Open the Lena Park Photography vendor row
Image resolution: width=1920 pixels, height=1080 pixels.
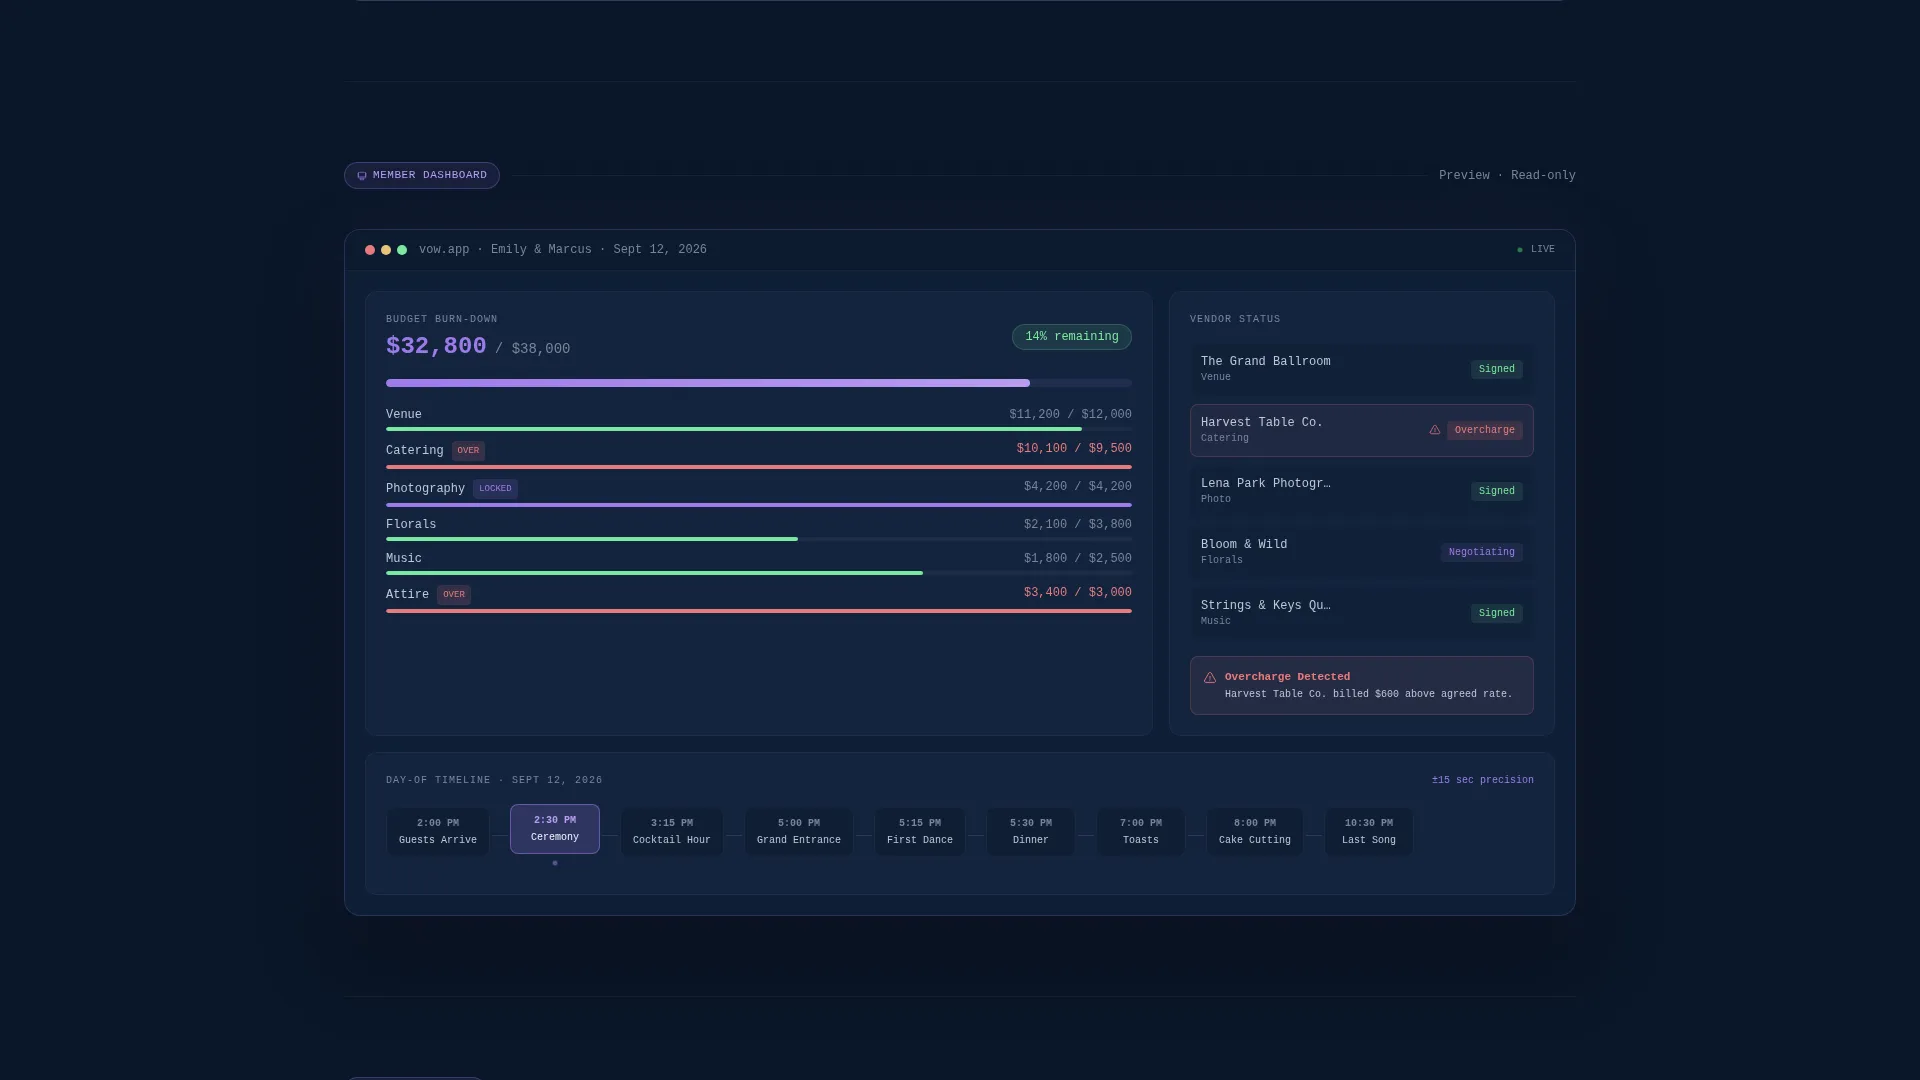click(x=1362, y=491)
